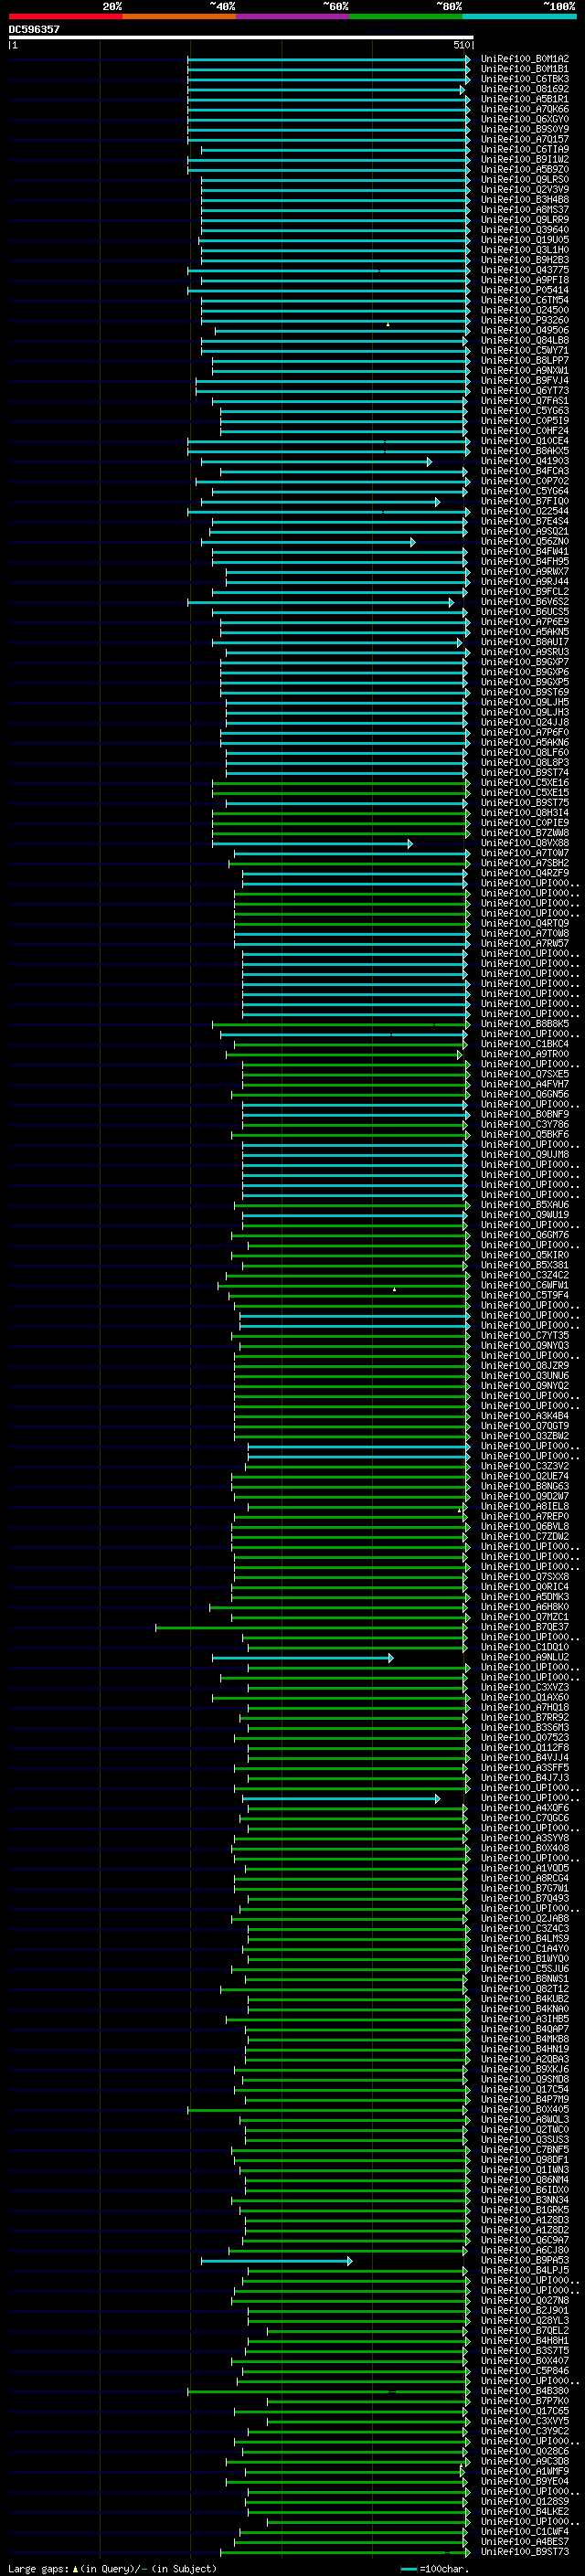This screenshot has width=585, height=2576.
Task: Click hit label UniRef100_A7Q157
Action: [x=525, y=139]
